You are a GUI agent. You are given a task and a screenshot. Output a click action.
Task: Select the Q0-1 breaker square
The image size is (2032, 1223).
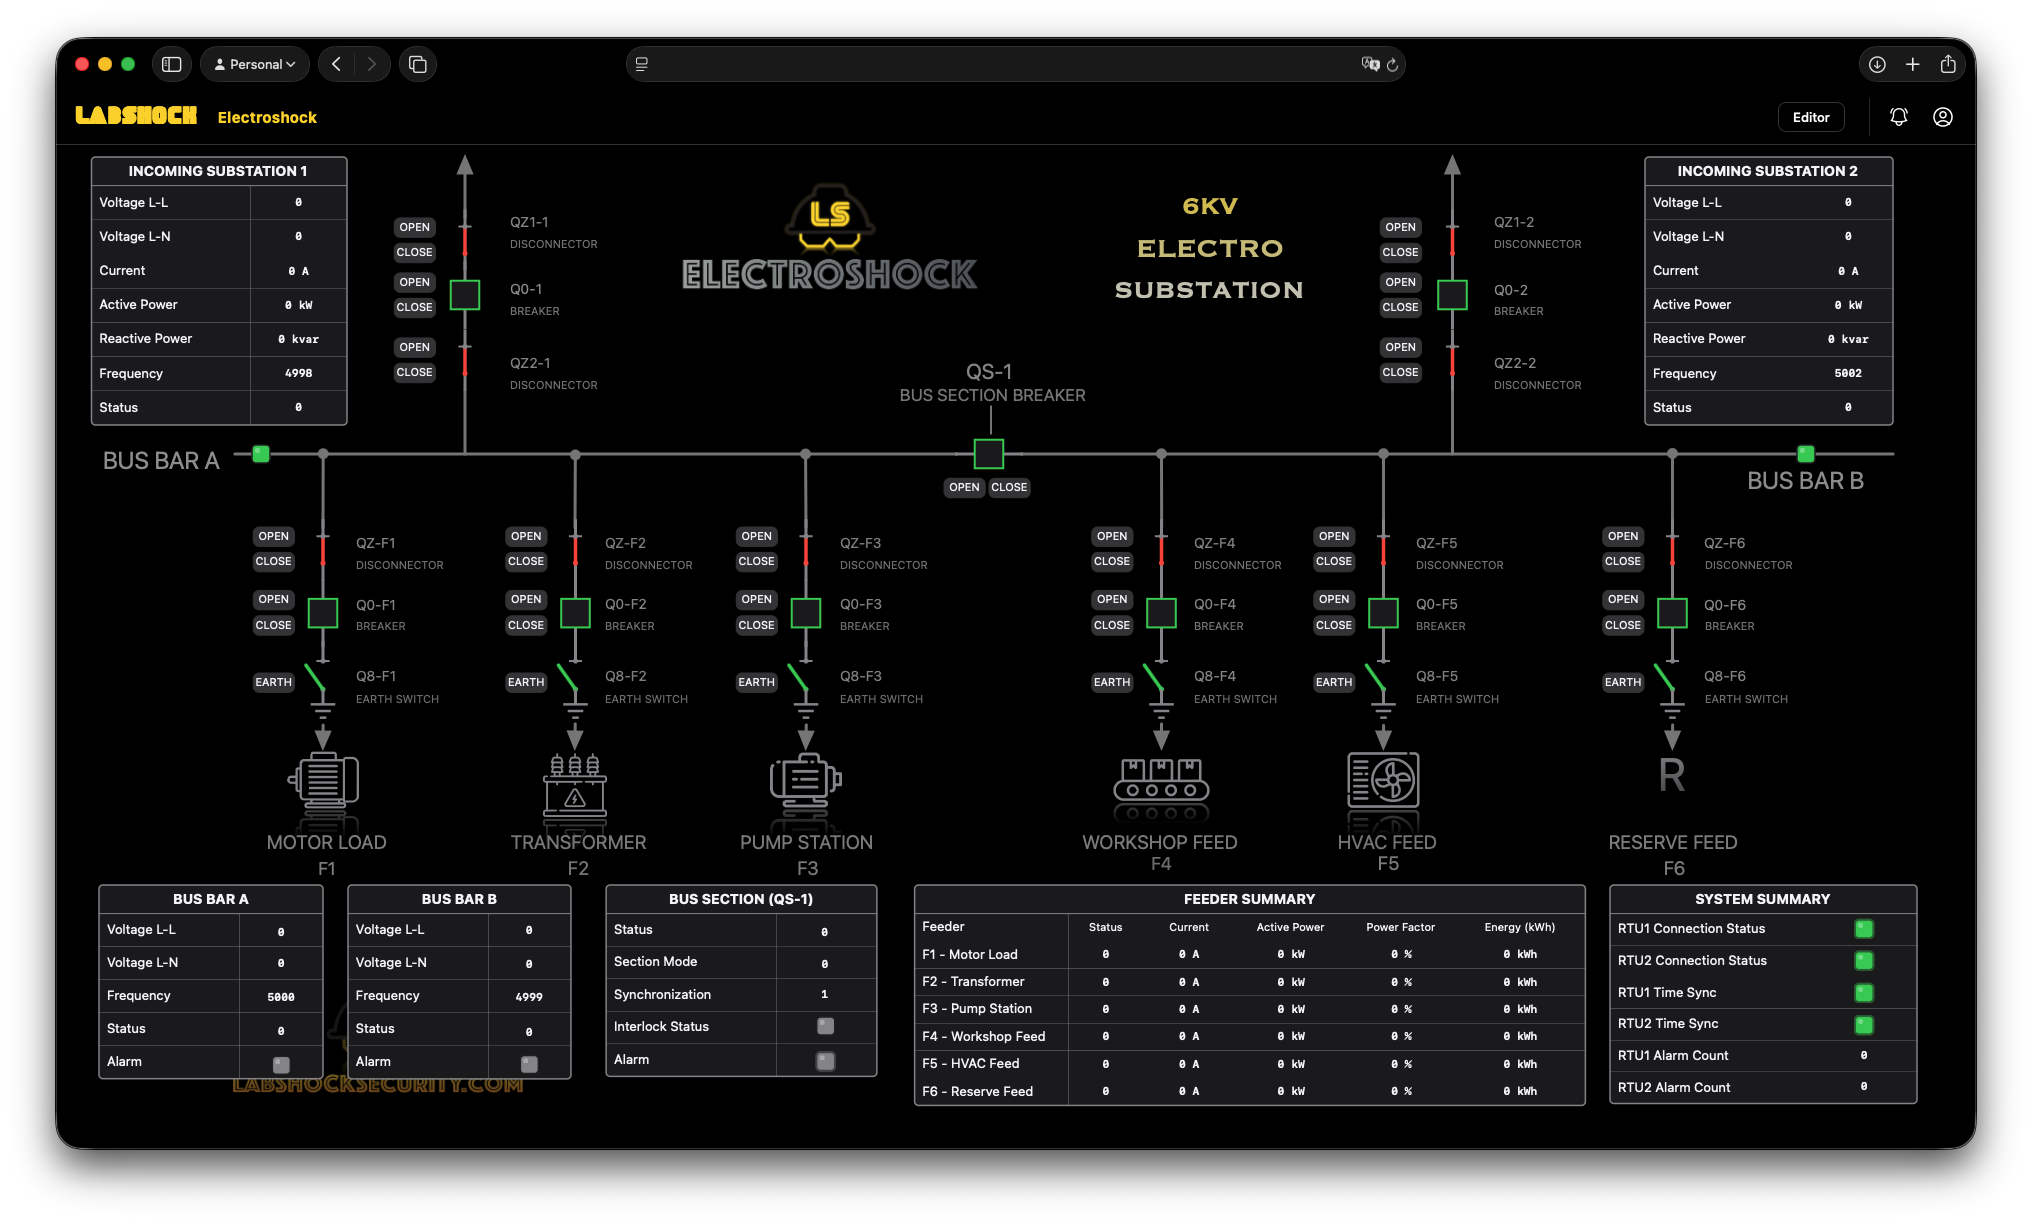click(x=465, y=295)
